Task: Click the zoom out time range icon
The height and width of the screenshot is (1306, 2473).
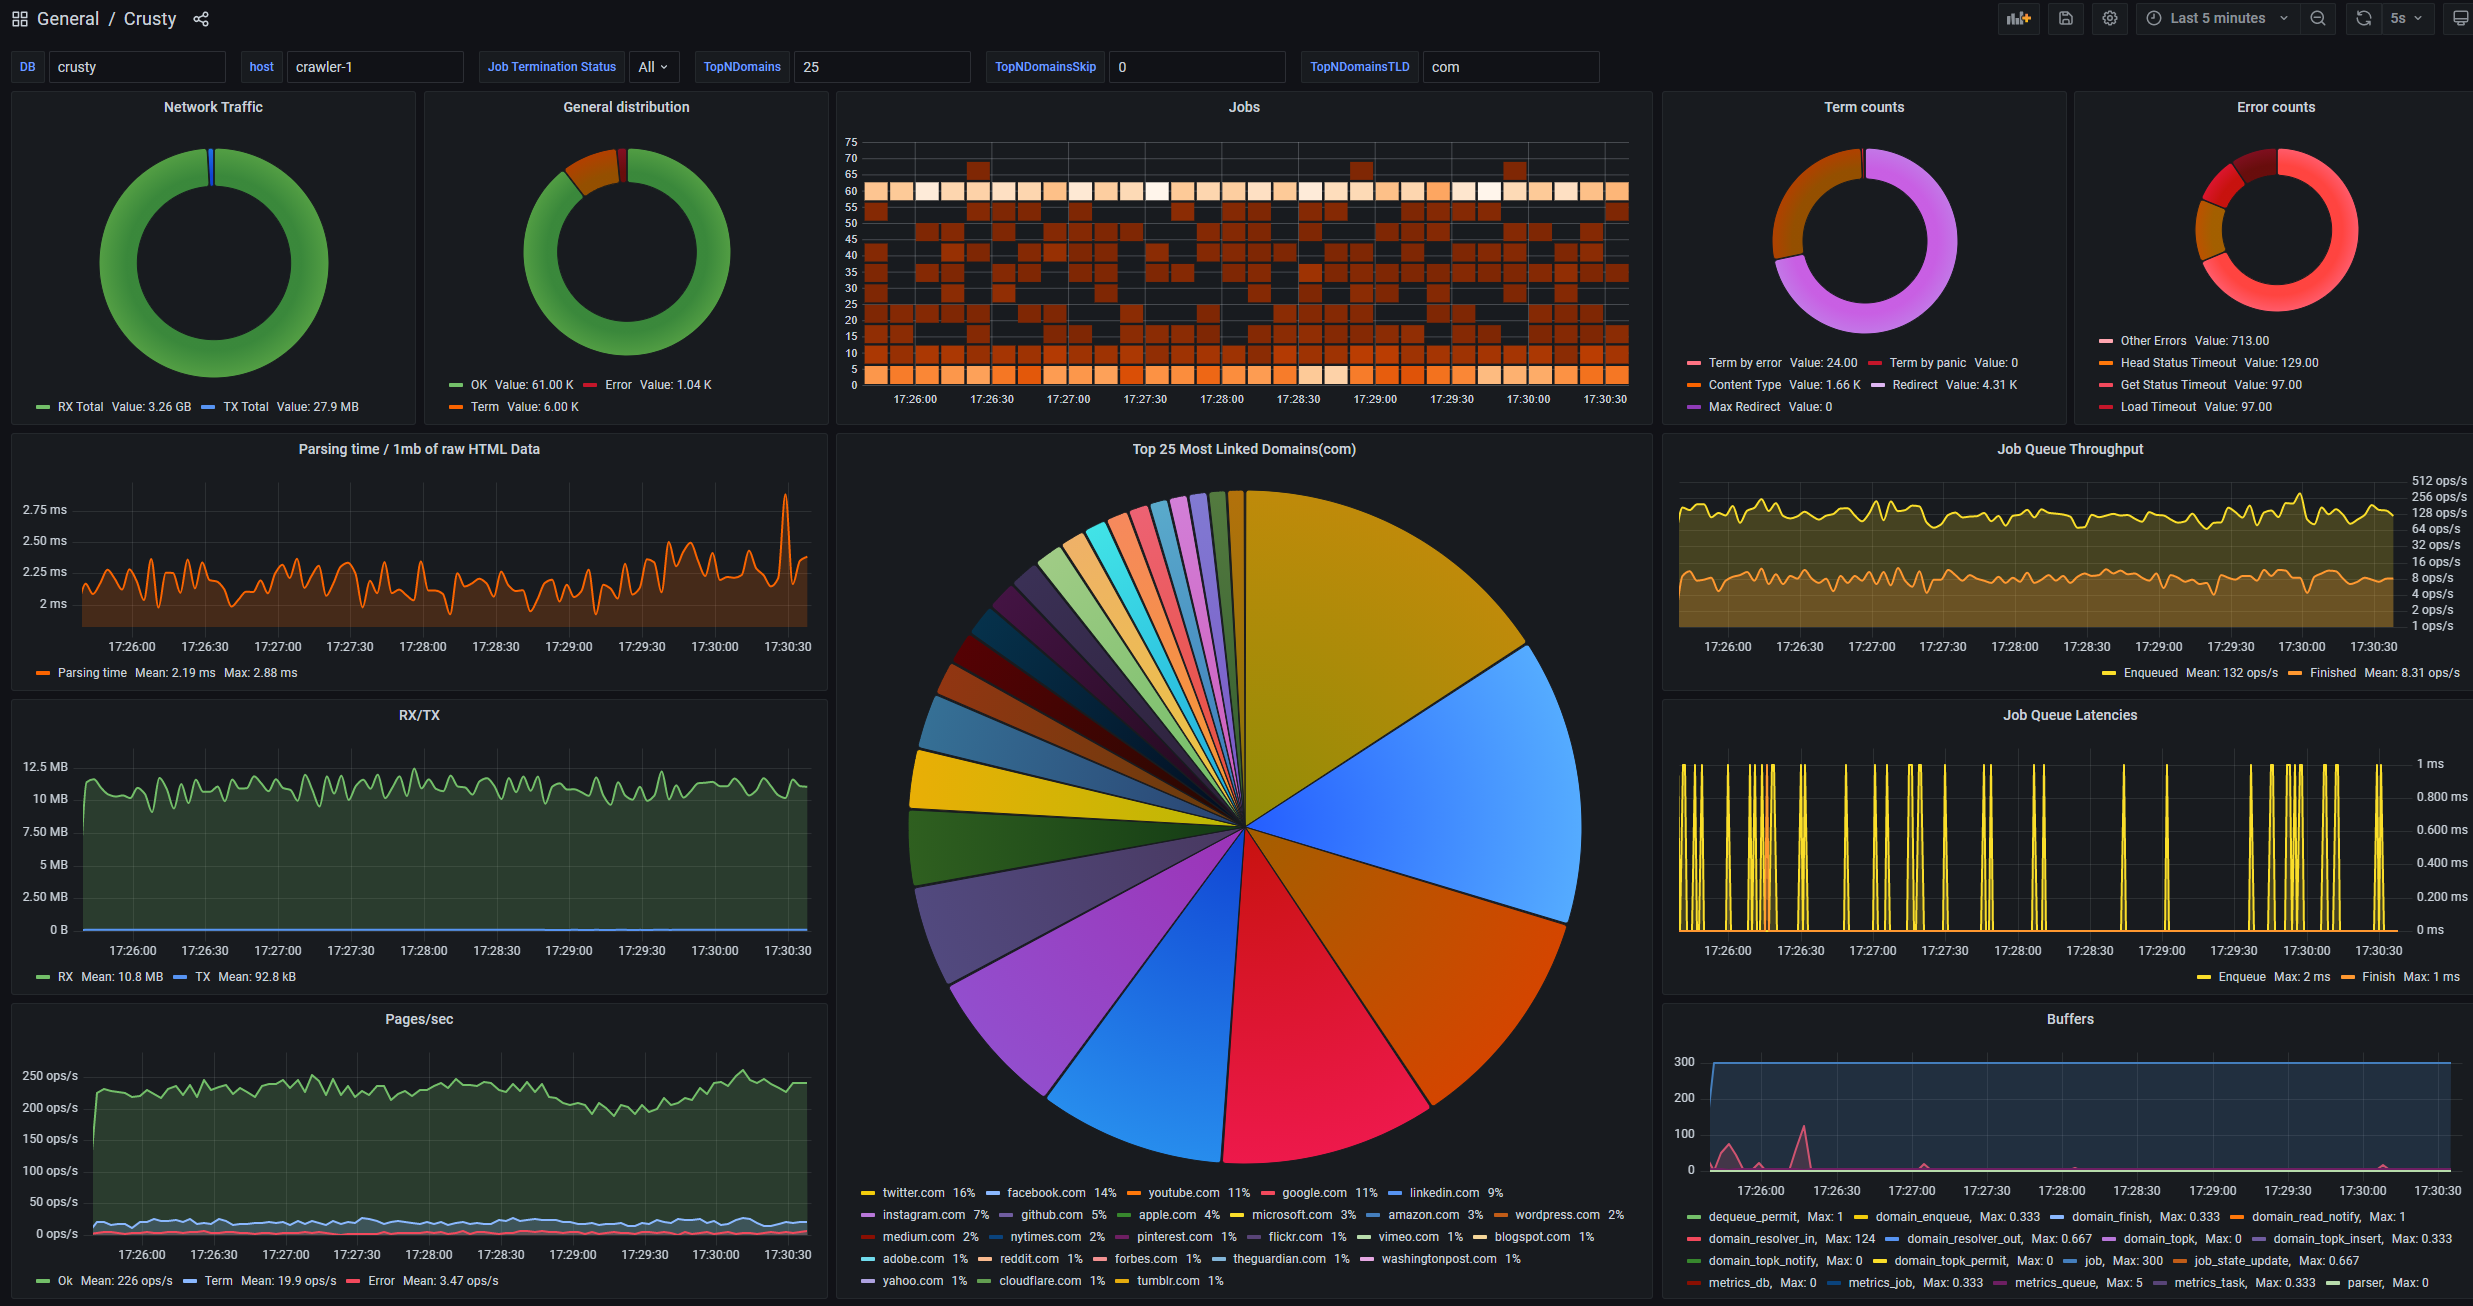Action: pyautogui.click(x=2317, y=18)
